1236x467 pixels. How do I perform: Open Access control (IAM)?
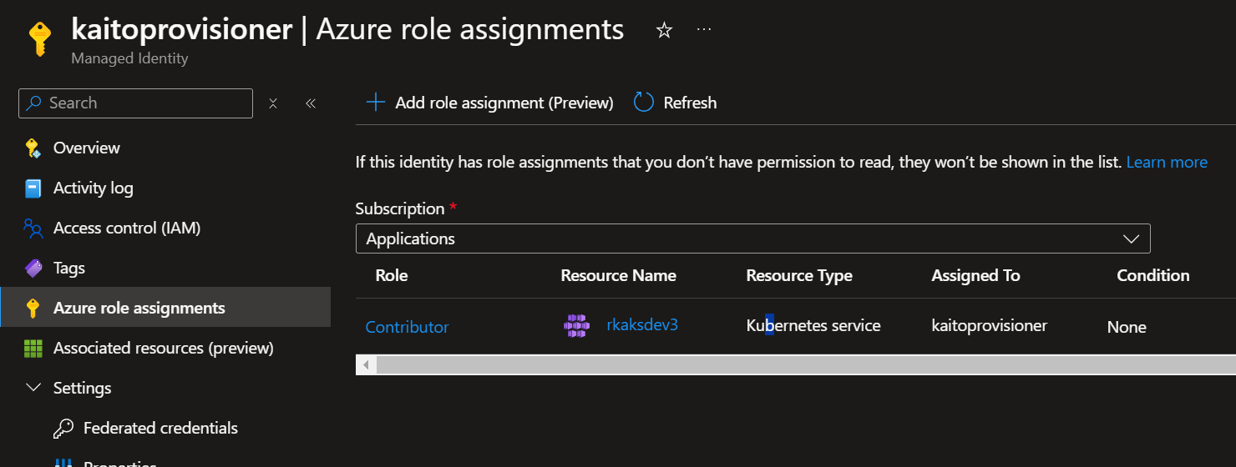126,228
